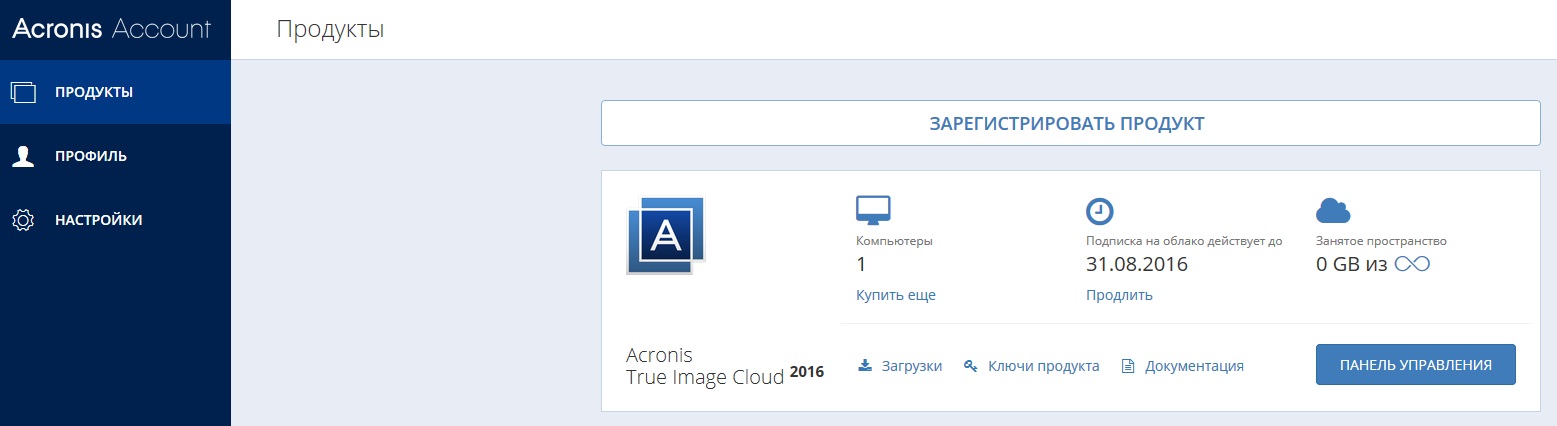Screen dimensions: 1557x426
Task: Click the Profile person icon
Action: tap(23, 156)
